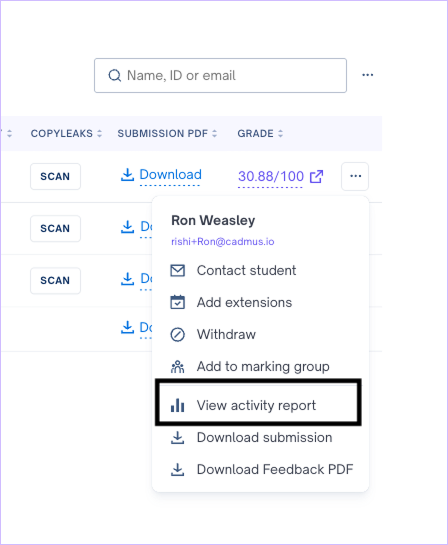Image resolution: width=448 pixels, height=545 pixels.
Task: Click the external link icon next to the grade
Action: click(316, 177)
